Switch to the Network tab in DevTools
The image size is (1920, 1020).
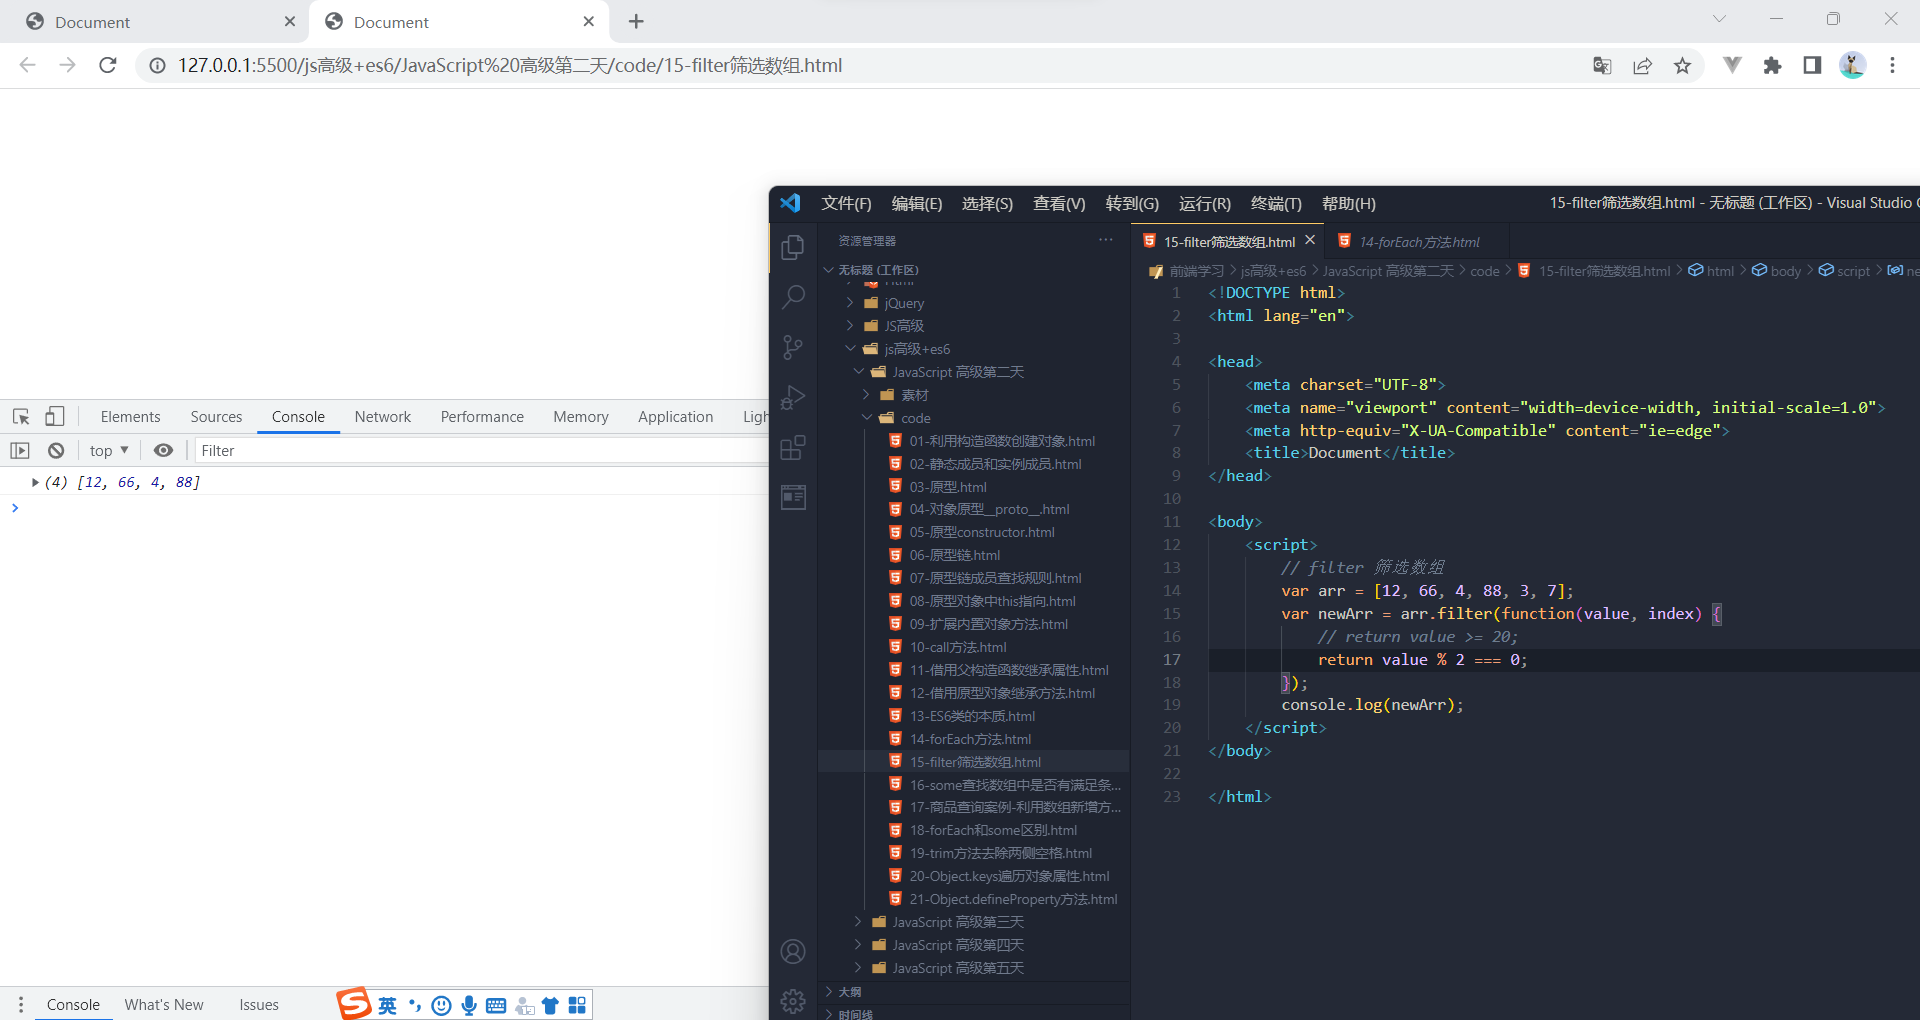[382, 416]
